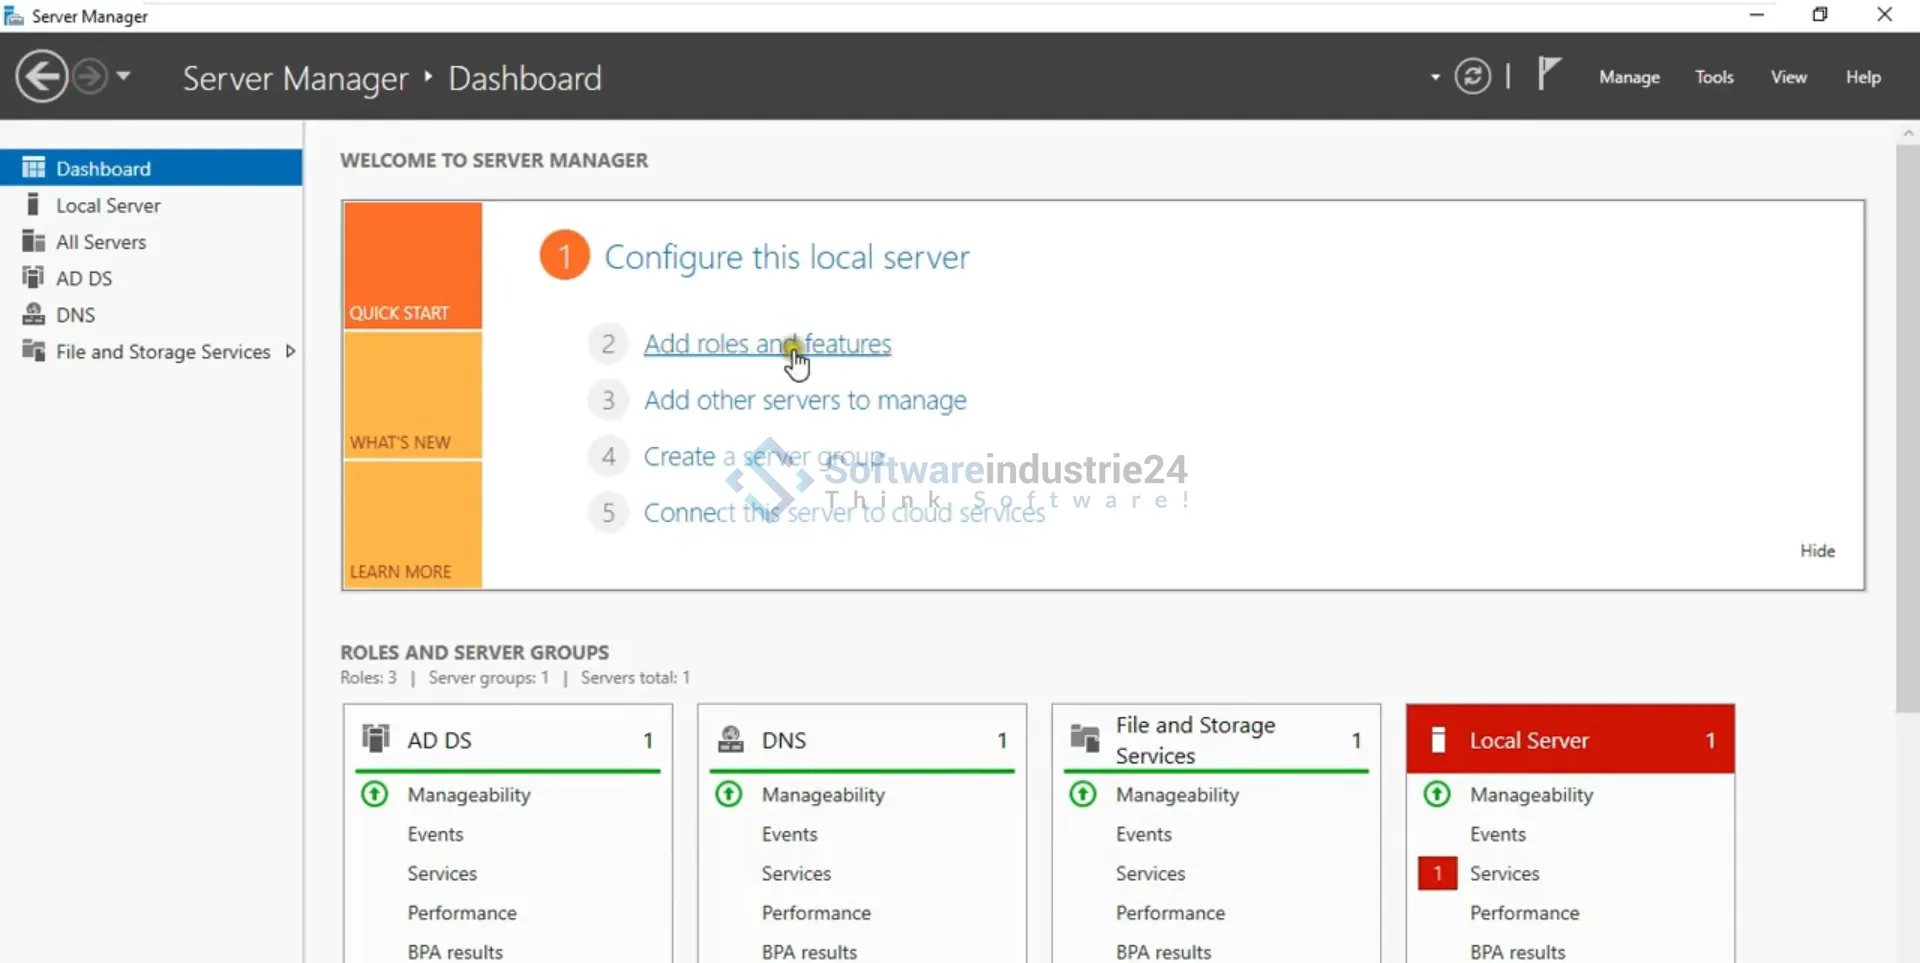Viewport: 1920px width, 963px height.
Task: Click the refresh dashboard icon
Action: (1472, 77)
